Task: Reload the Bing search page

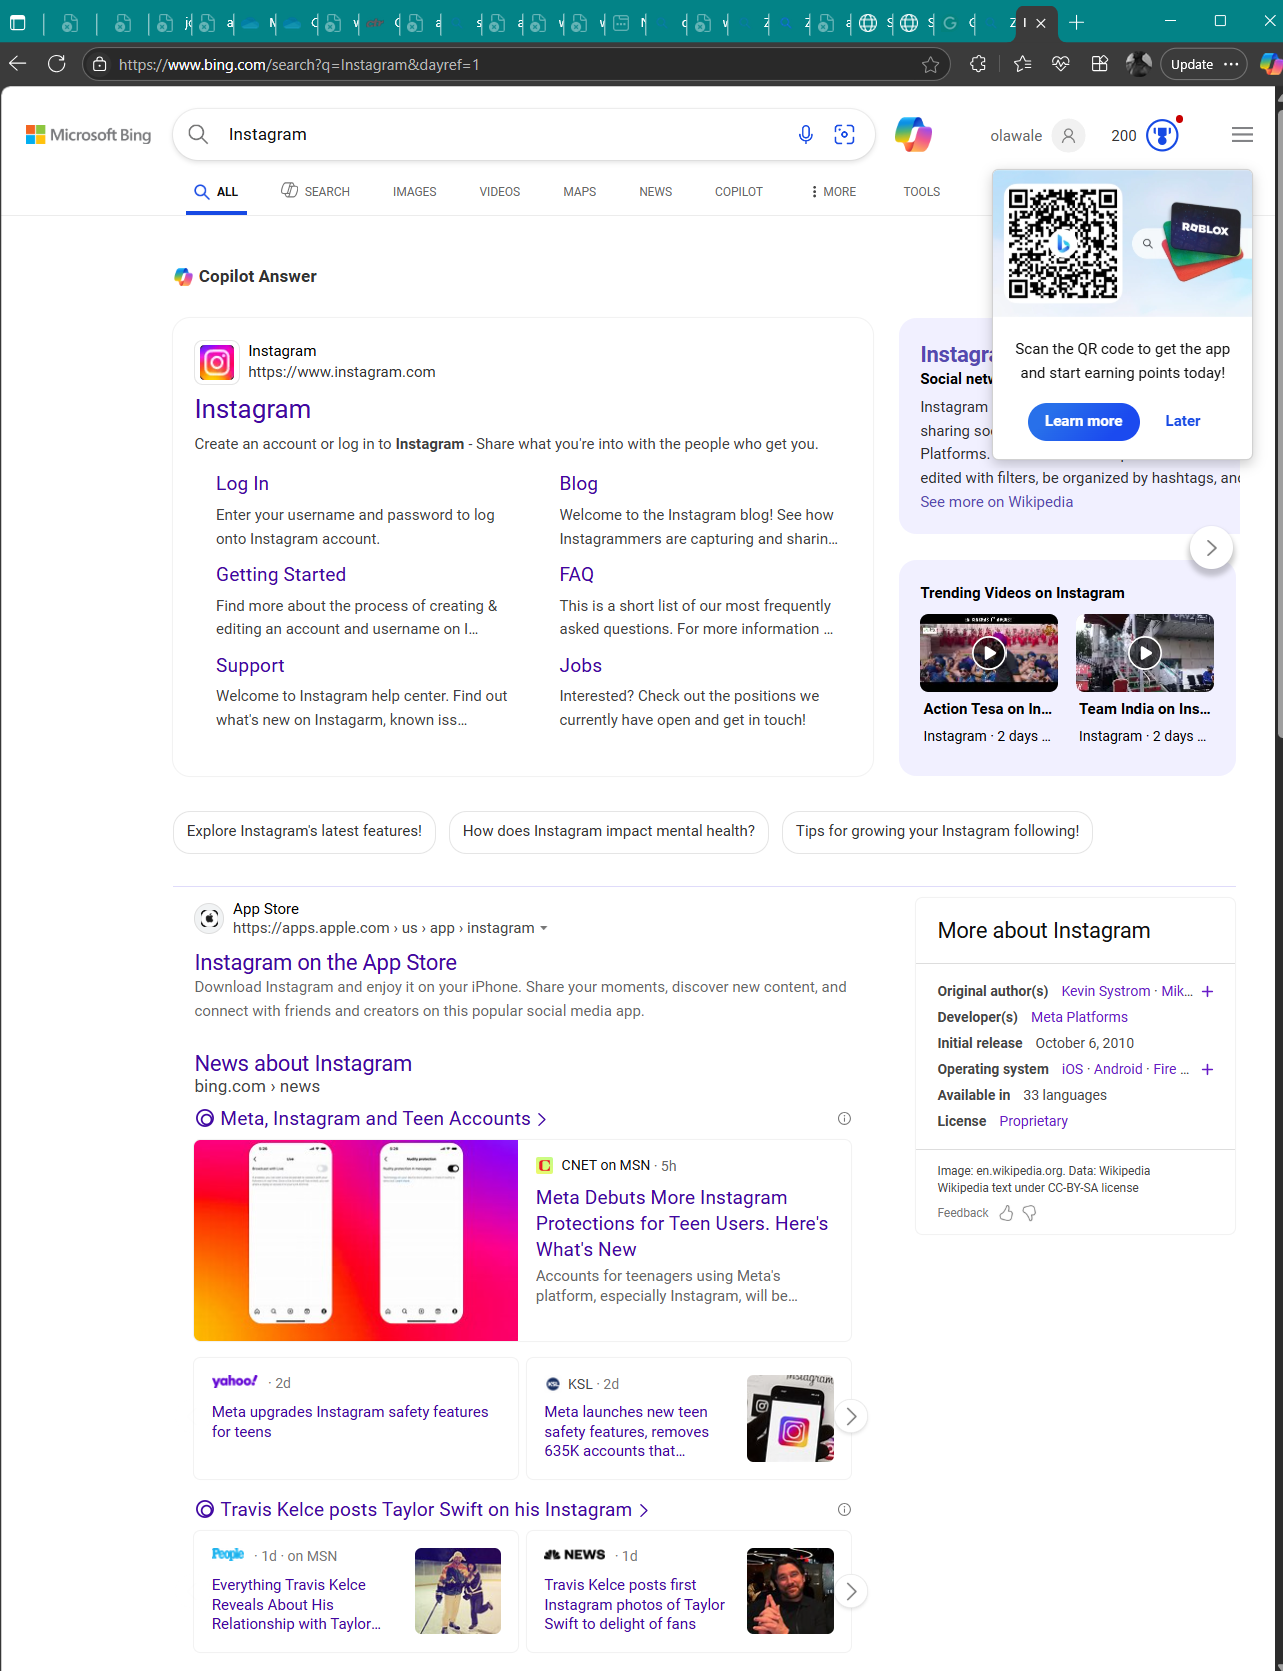Action: tap(57, 64)
